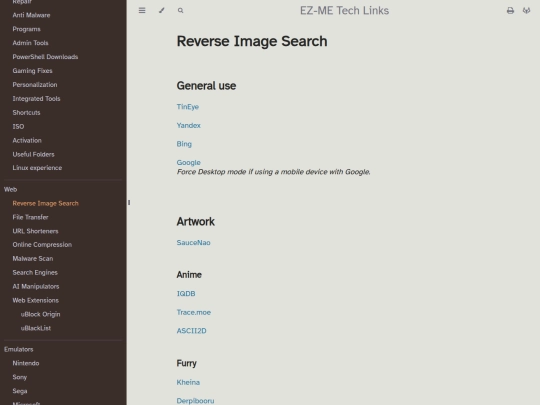The image size is (540, 405).
Task: Select uBlock Origin sub-entry
Action: point(40,314)
